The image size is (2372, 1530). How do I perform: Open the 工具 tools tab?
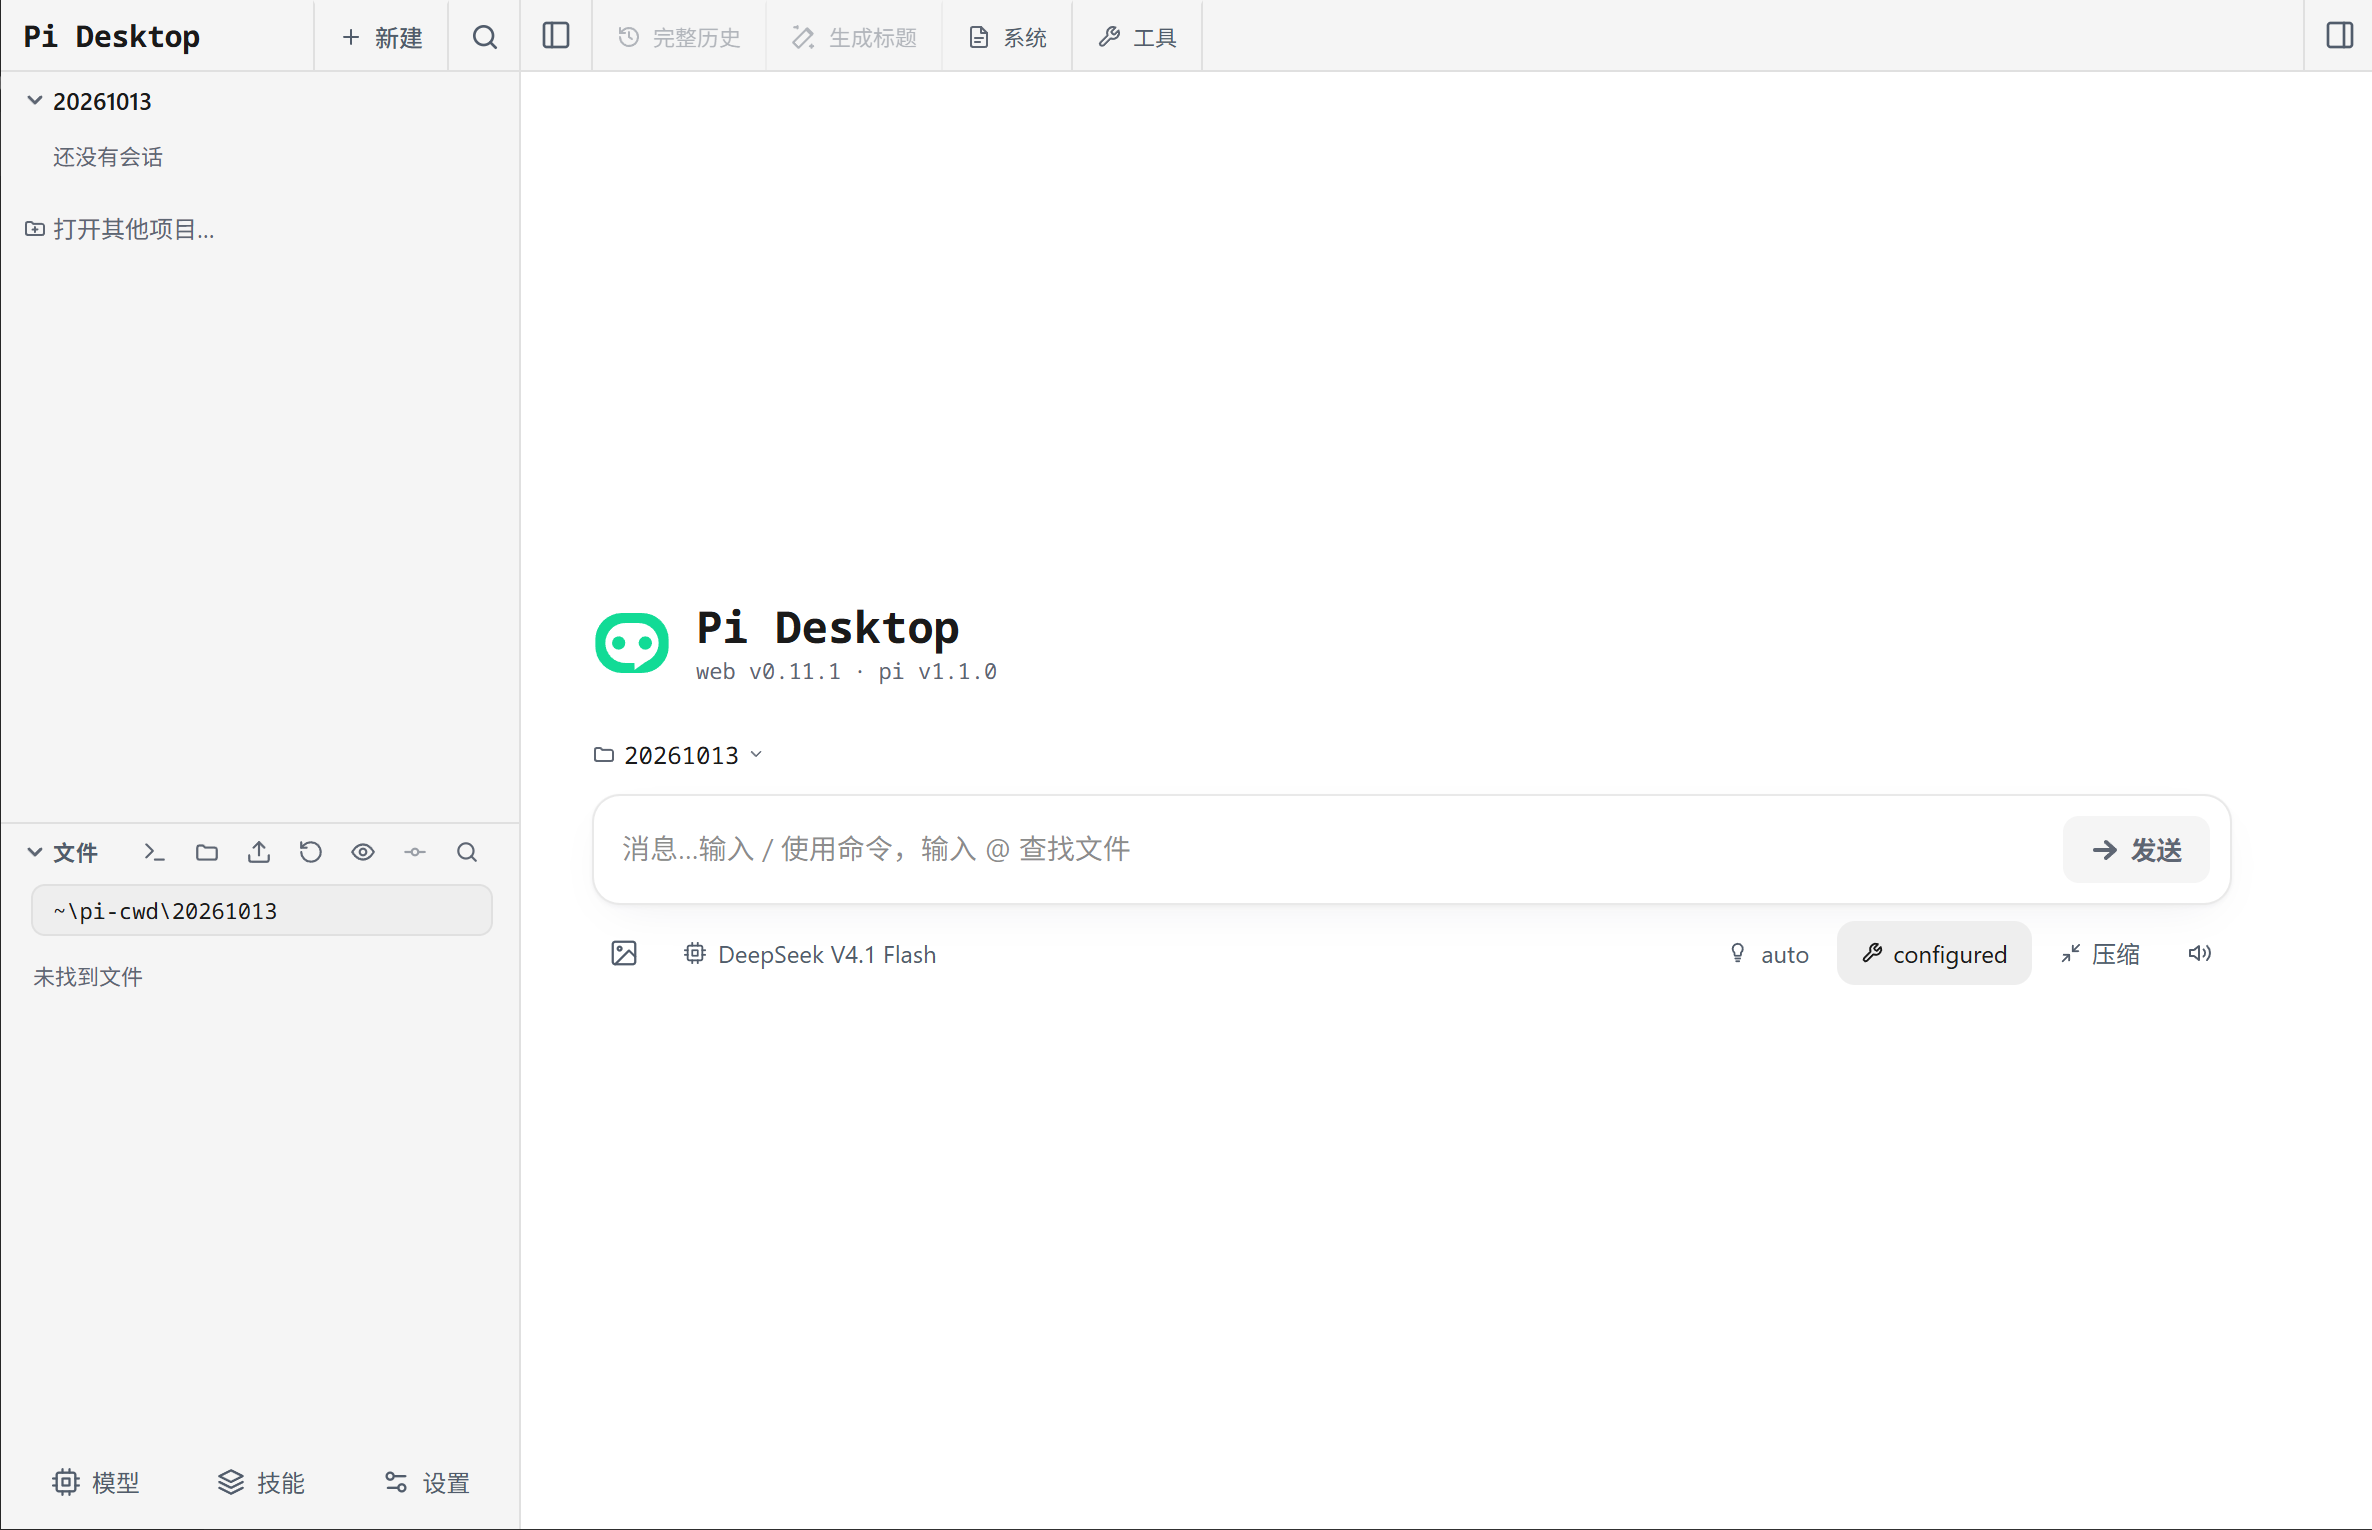pyautogui.click(x=1137, y=37)
